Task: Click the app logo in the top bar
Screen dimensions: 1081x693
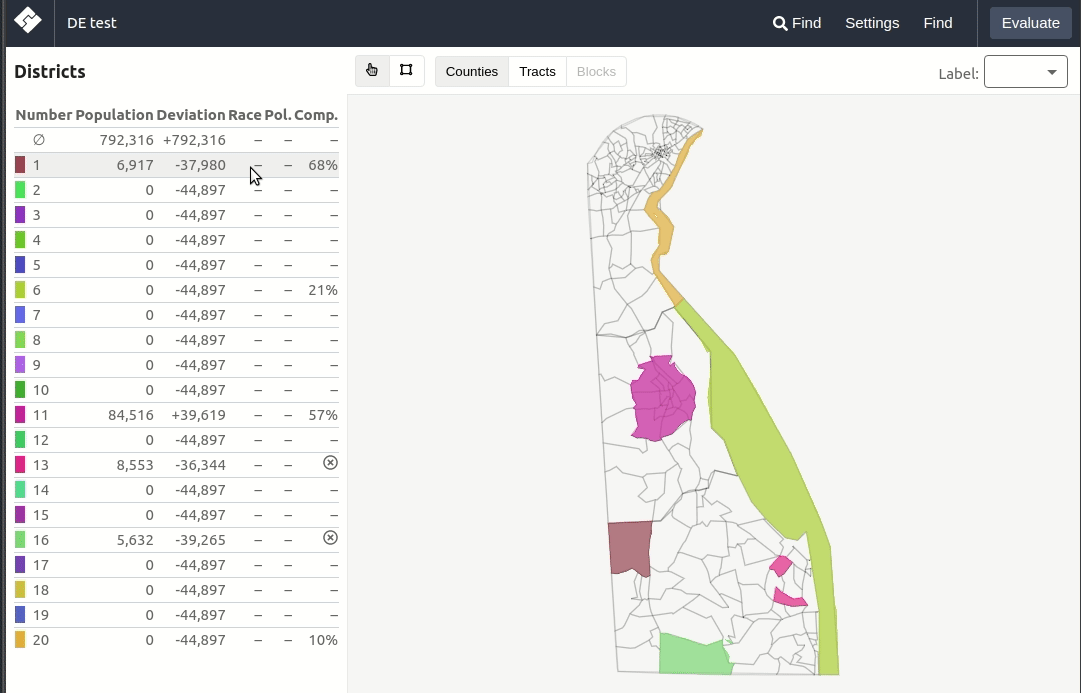Action: click(x=26, y=22)
